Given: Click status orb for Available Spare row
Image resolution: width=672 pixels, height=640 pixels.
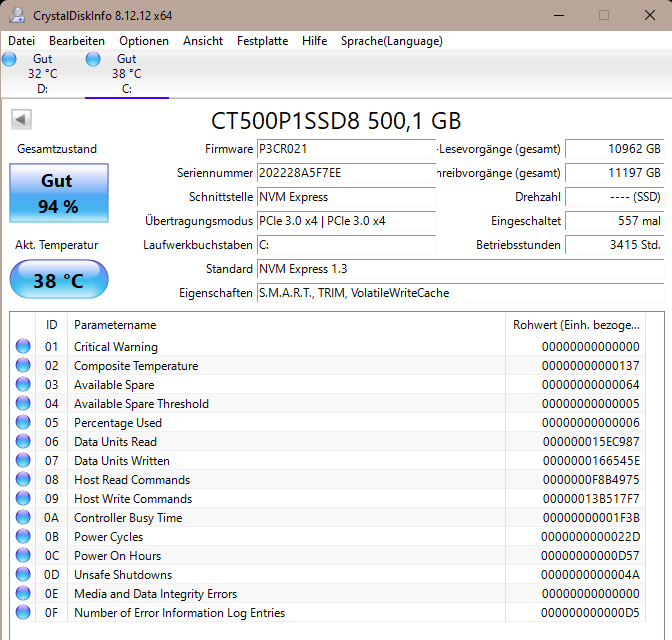Looking at the screenshot, I should click(x=23, y=384).
